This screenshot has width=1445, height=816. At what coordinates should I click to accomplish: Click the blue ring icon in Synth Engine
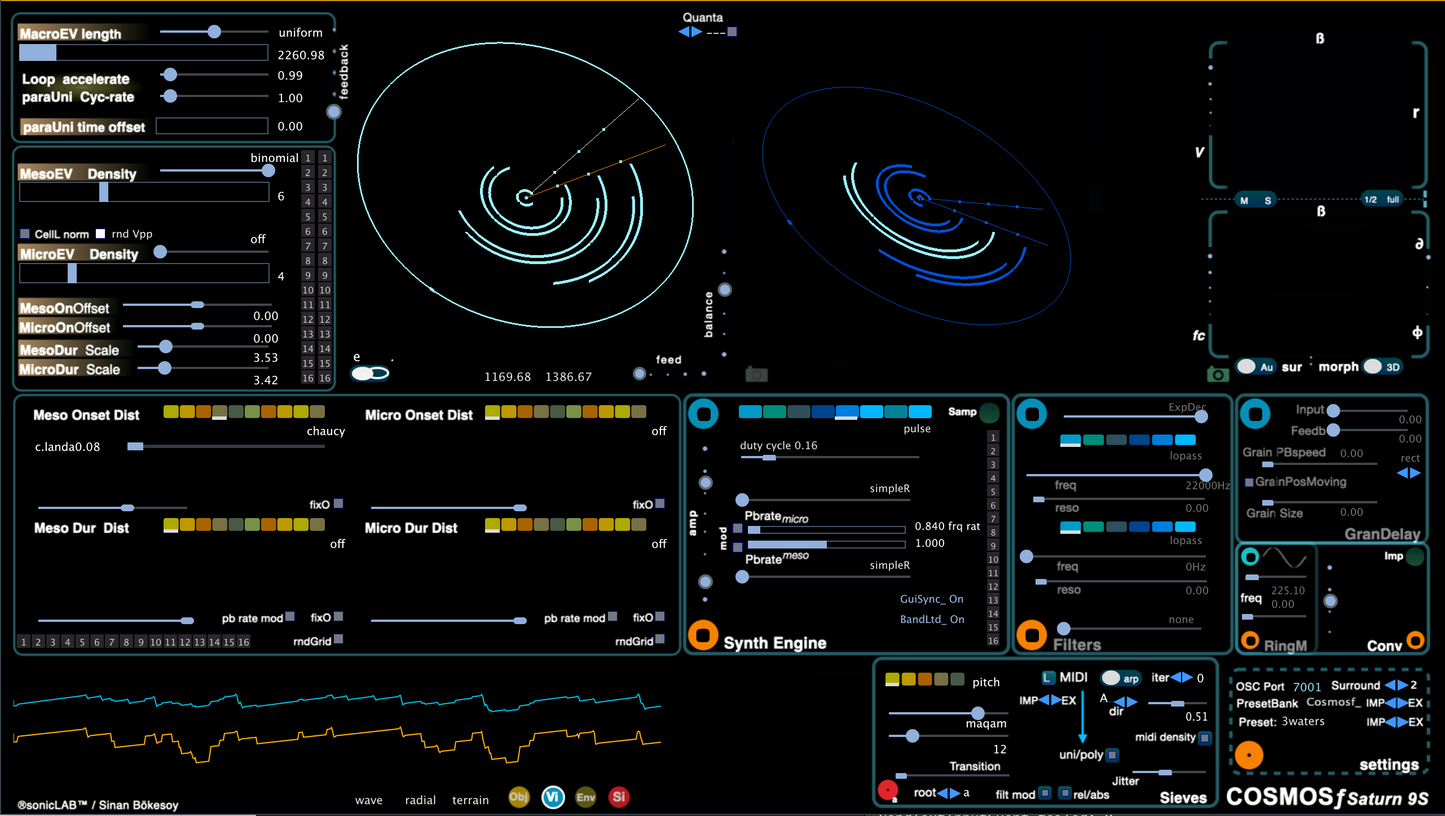(703, 413)
